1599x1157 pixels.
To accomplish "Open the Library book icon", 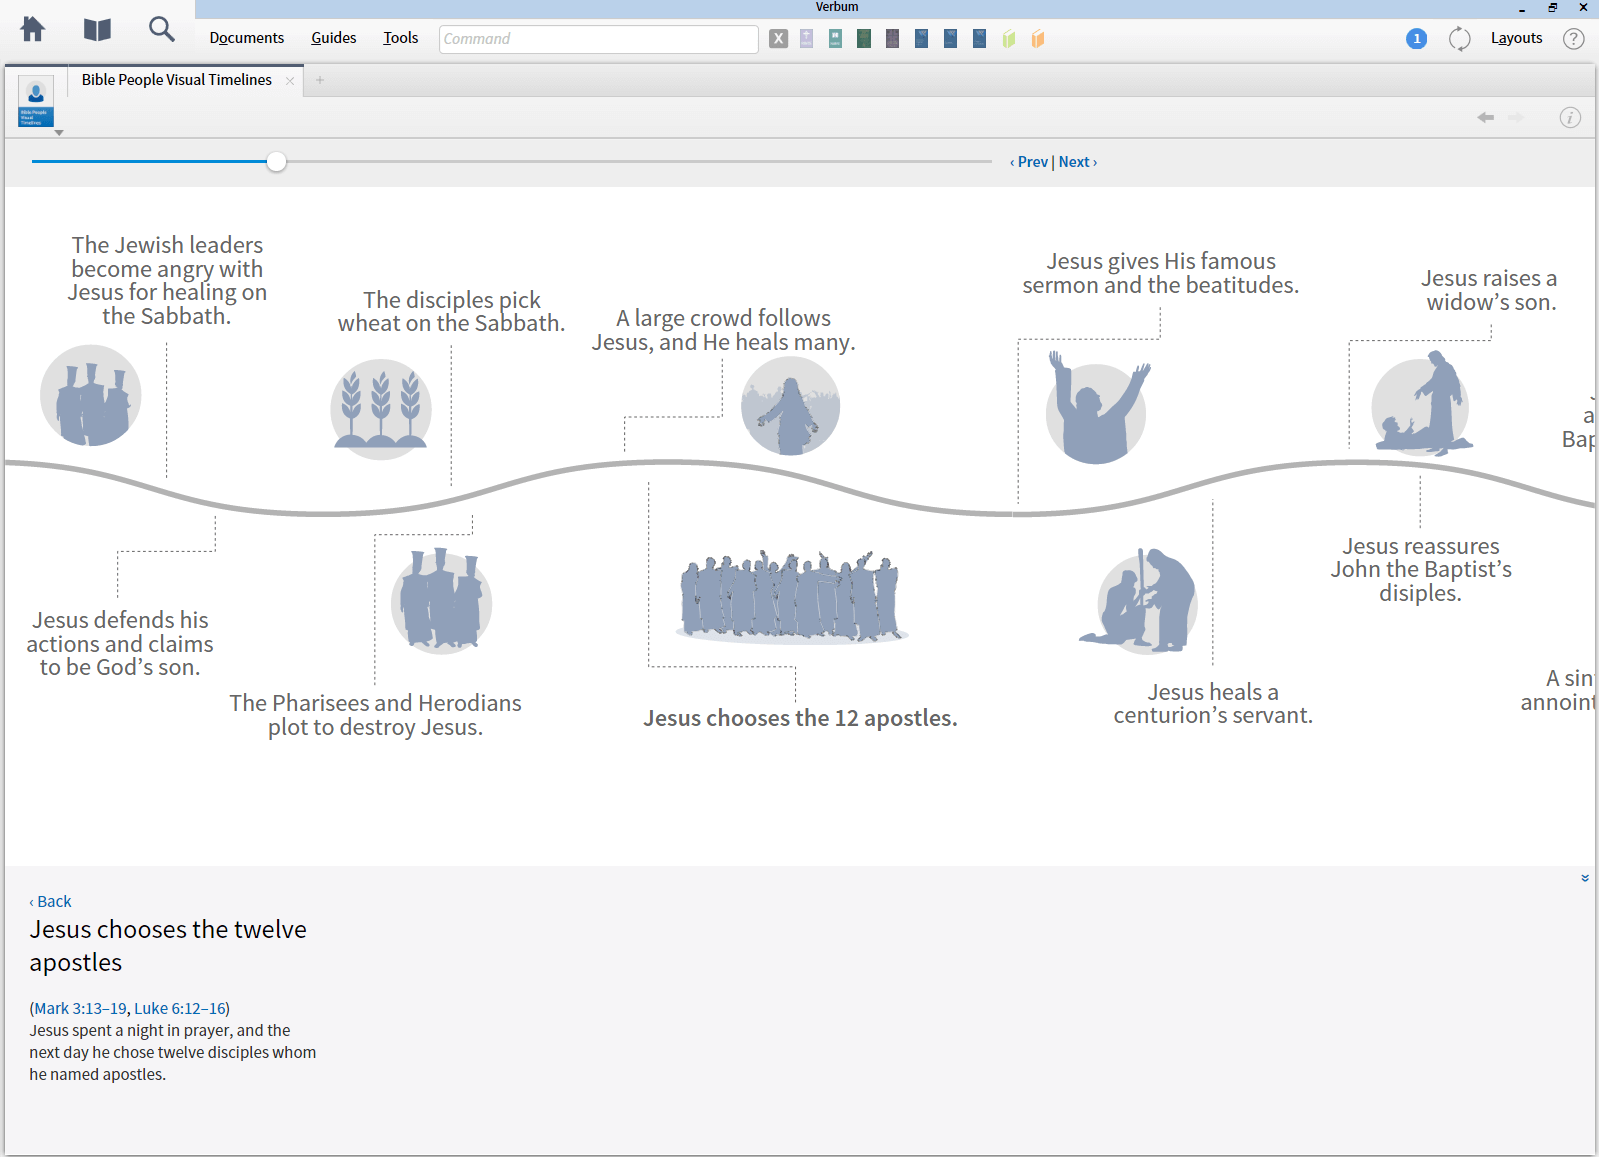I will (x=97, y=30).
